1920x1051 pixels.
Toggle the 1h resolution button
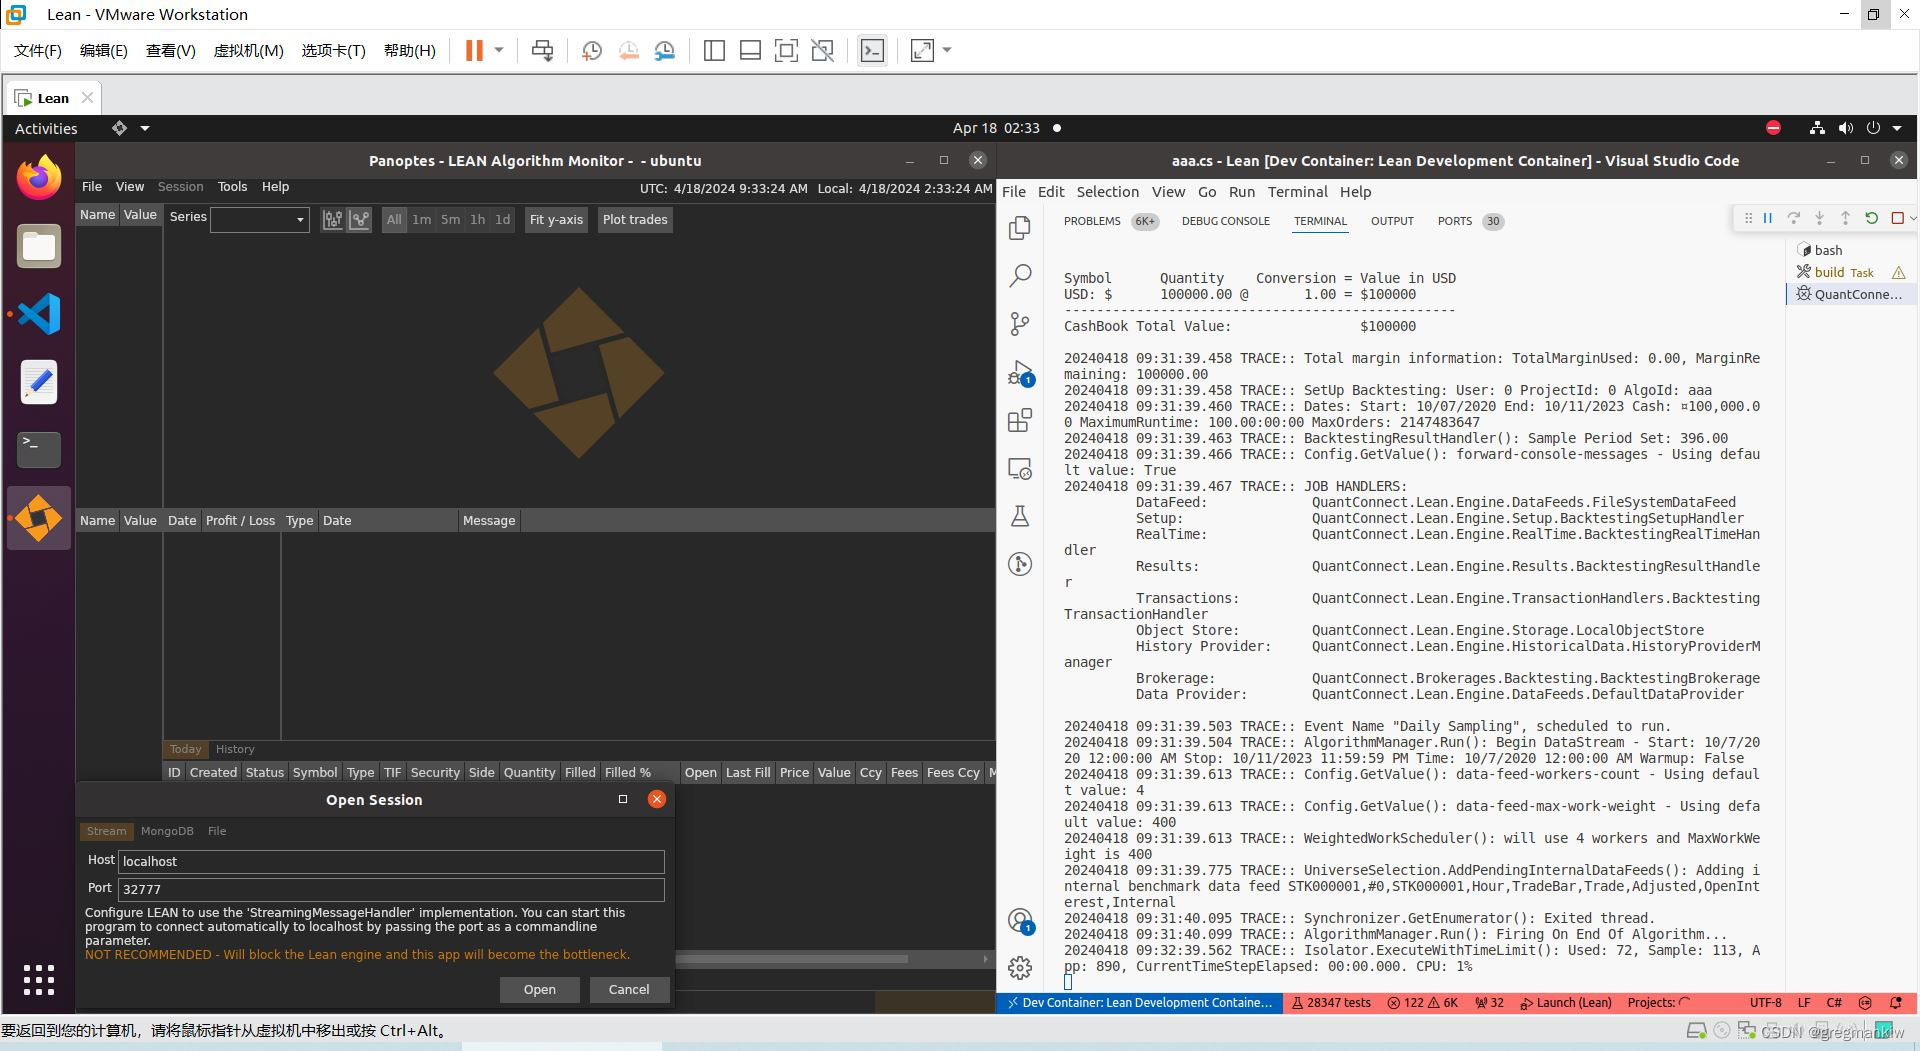pos(478,220)
